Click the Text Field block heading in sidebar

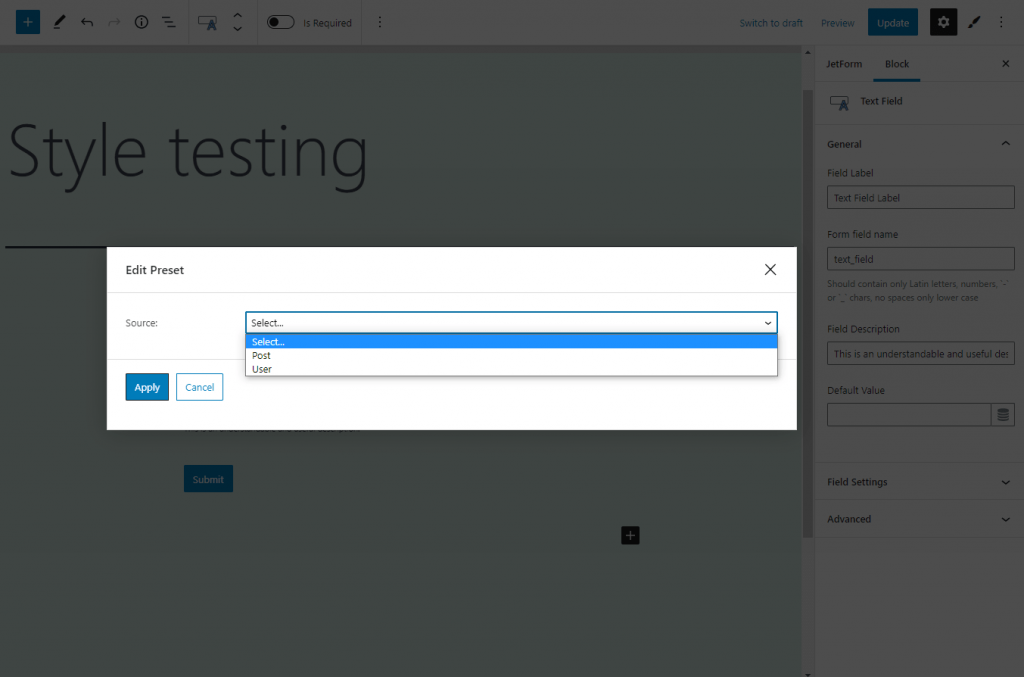click(881, 101)
